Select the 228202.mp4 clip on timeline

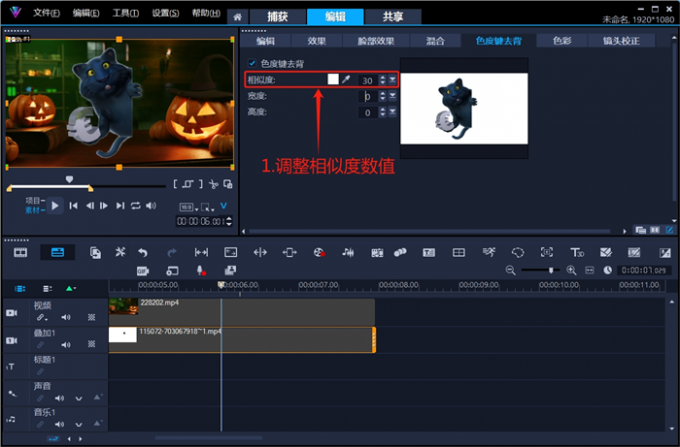pyautogui.click(x=242, y=312)
